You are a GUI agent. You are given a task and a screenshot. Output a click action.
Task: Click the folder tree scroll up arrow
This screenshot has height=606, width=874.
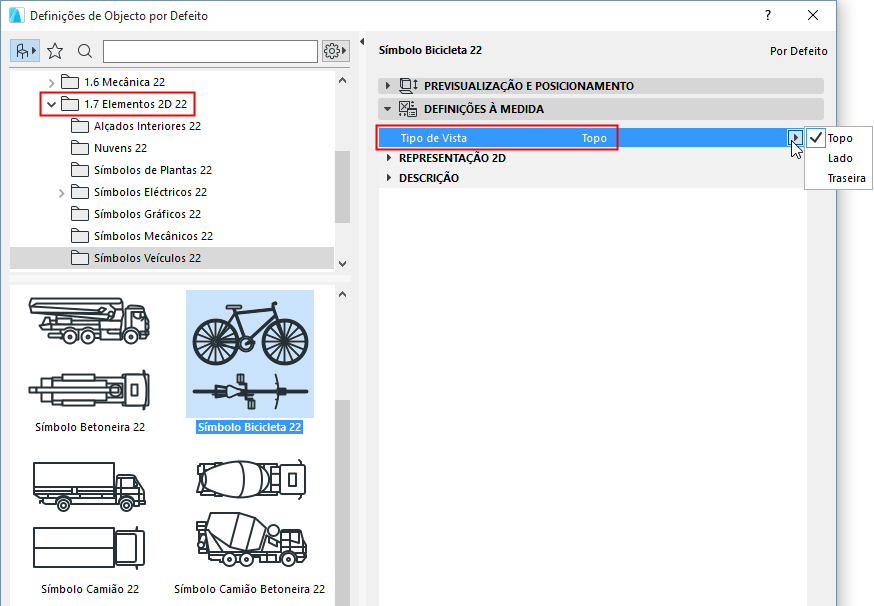pyautogui.click(x=342, y=80)
